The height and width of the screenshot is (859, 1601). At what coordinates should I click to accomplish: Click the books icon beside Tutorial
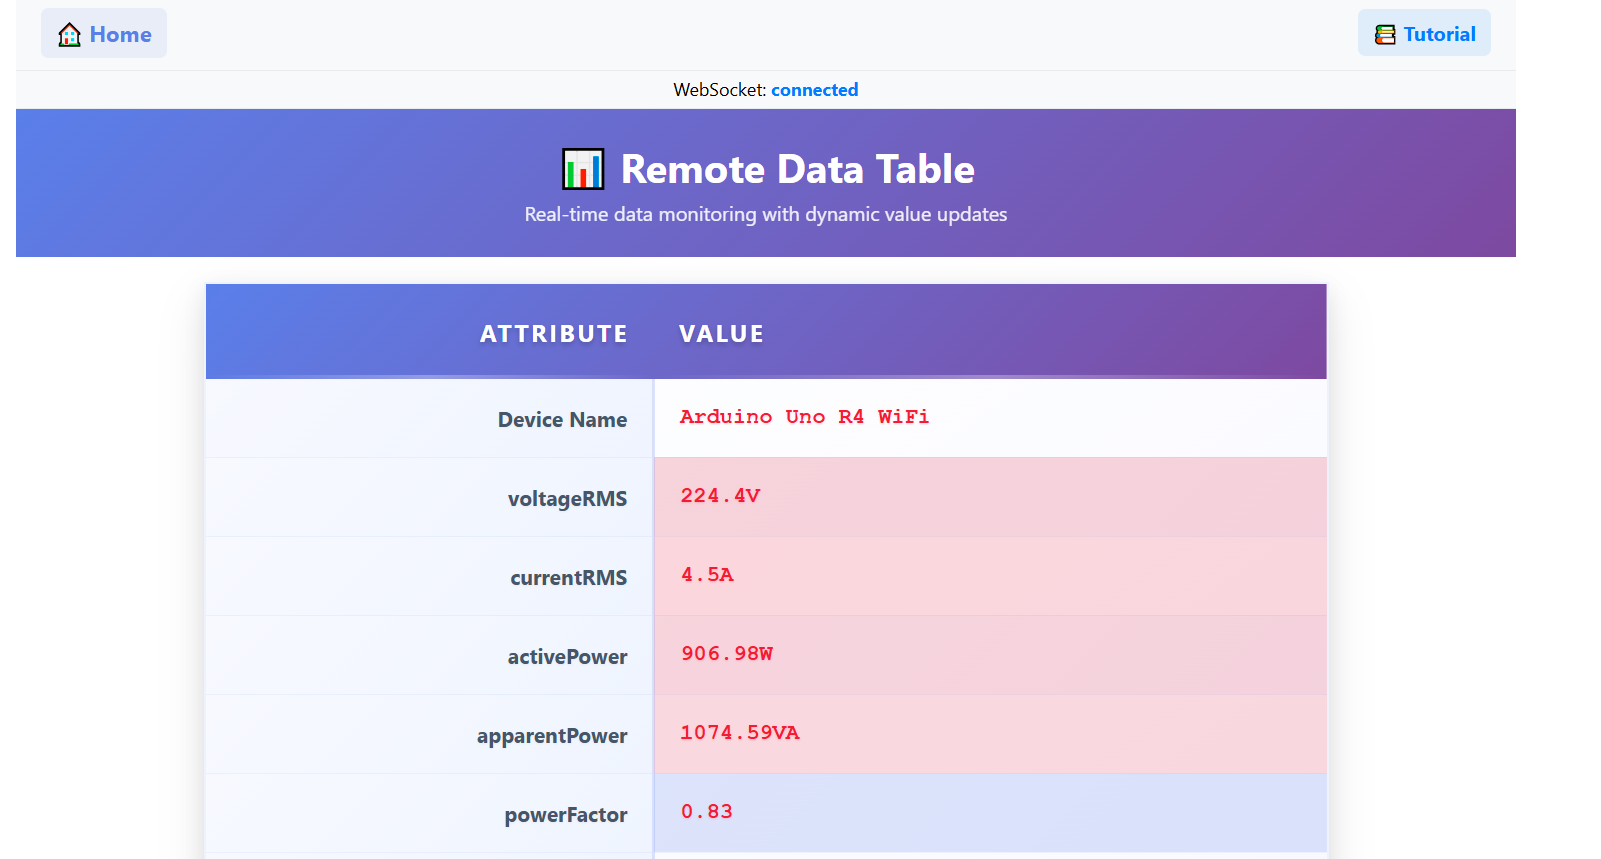[1385, 35]
